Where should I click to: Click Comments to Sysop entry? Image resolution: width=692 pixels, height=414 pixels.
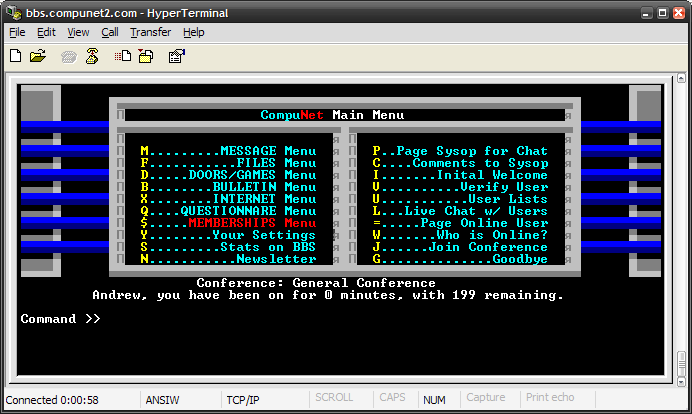pyautogui.click(x=460, y=163)
